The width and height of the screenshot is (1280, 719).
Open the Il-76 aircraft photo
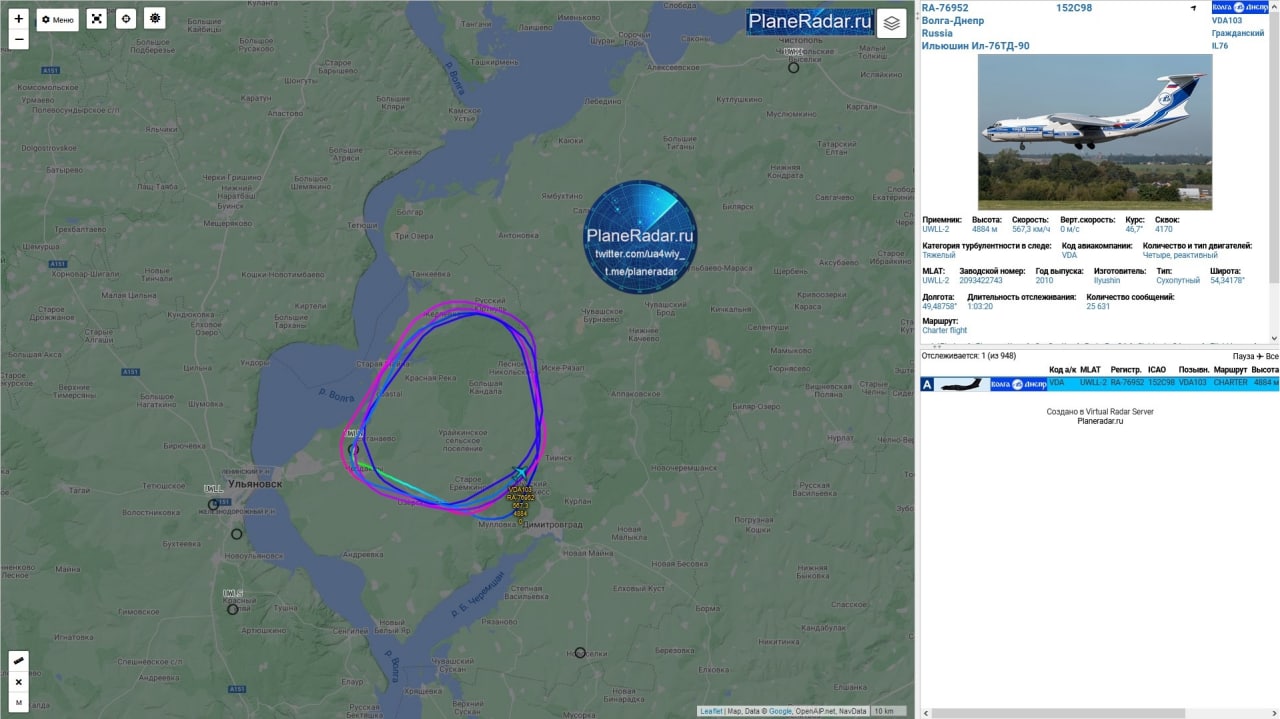click(x=1095, y=132)
